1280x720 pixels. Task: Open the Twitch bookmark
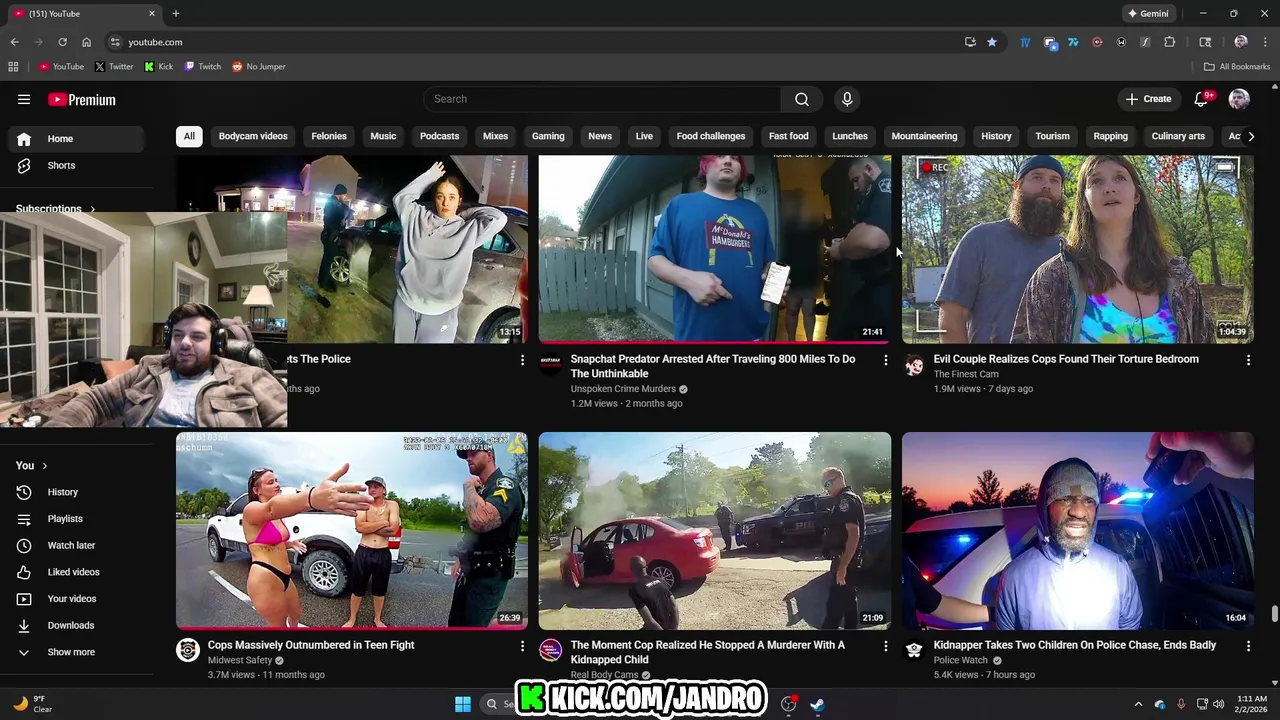203,66
